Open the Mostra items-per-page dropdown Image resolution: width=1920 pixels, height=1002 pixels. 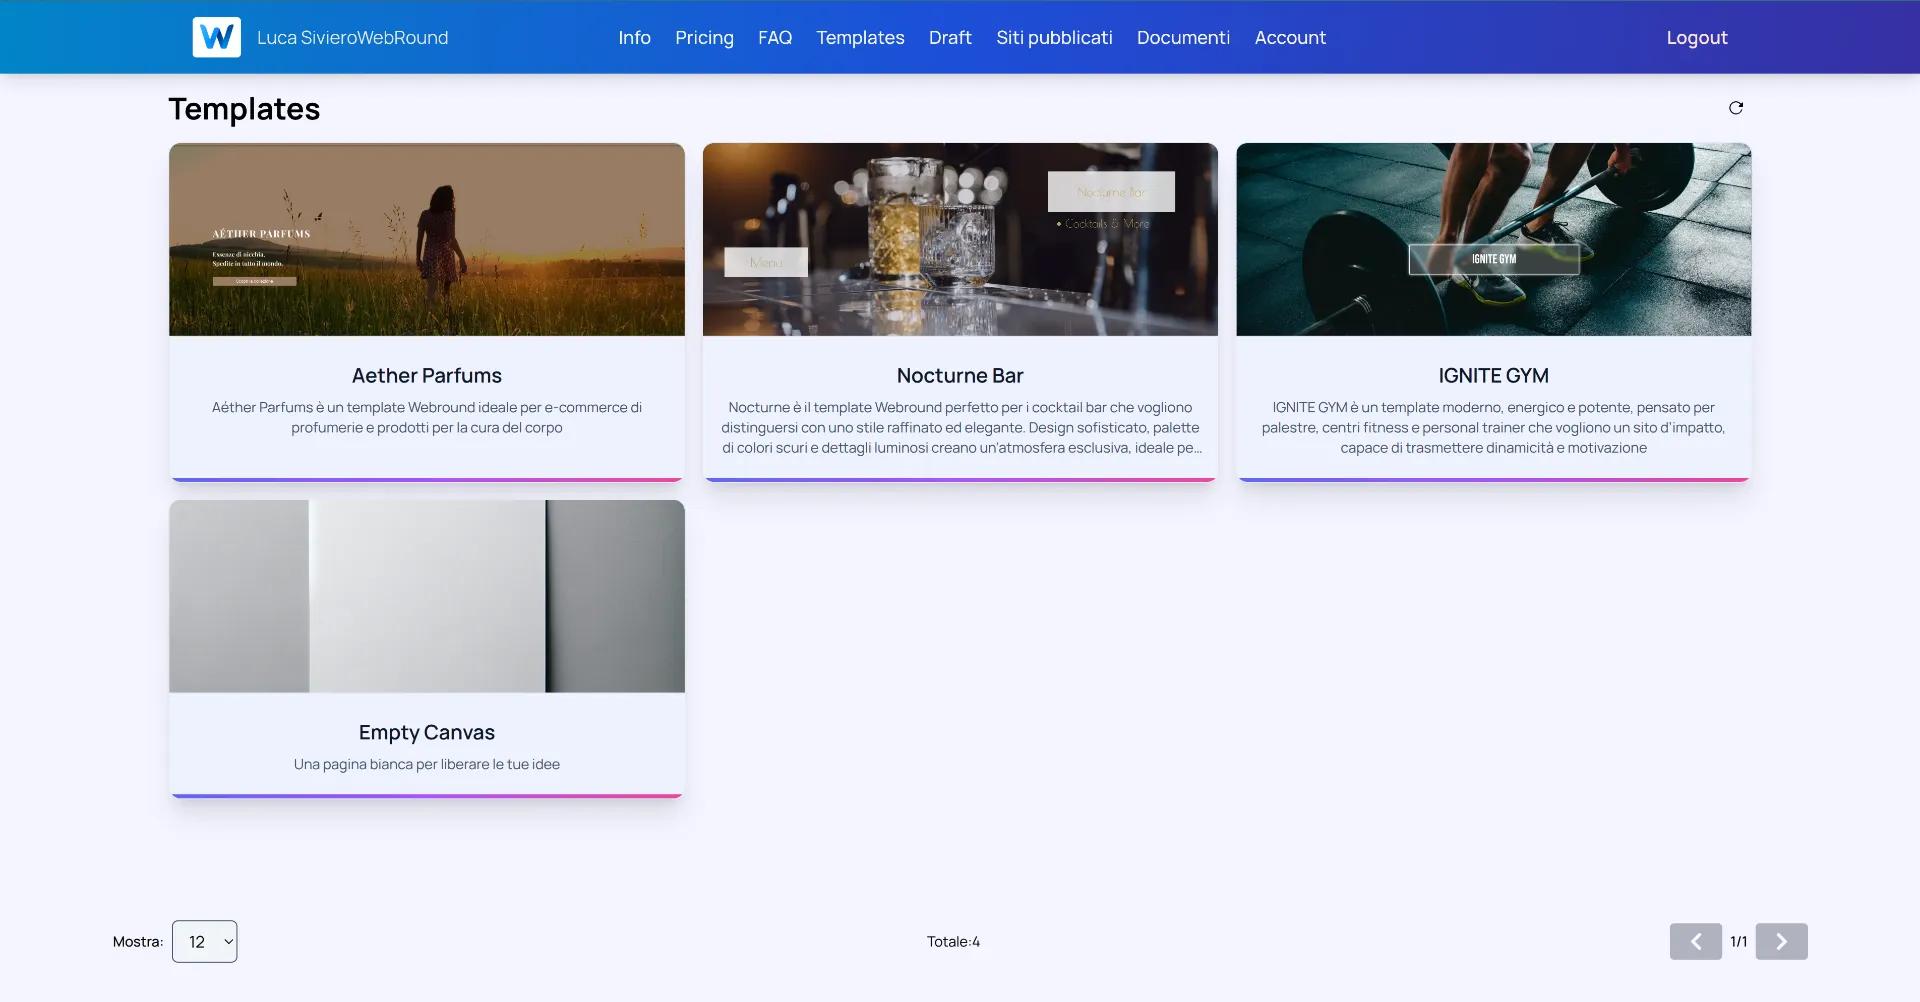pos(204,941)
